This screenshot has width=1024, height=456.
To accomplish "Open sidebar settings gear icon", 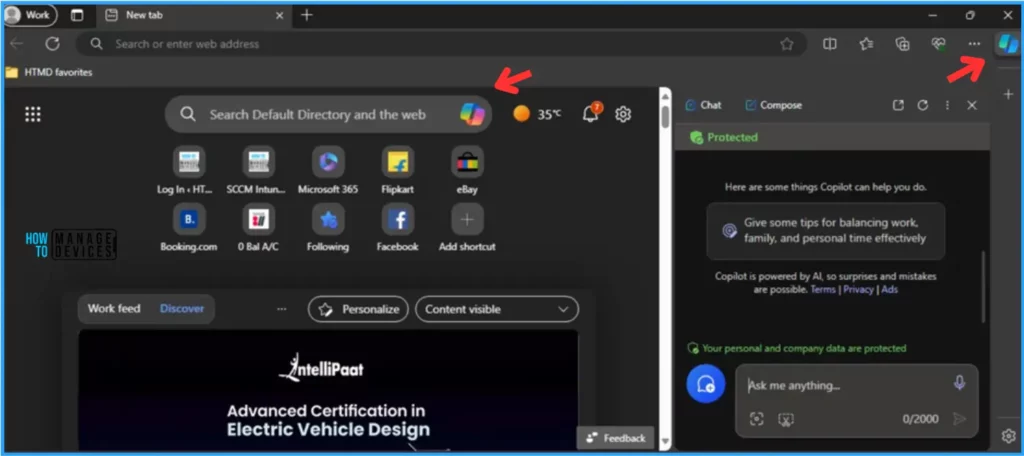I will 1008,435.
